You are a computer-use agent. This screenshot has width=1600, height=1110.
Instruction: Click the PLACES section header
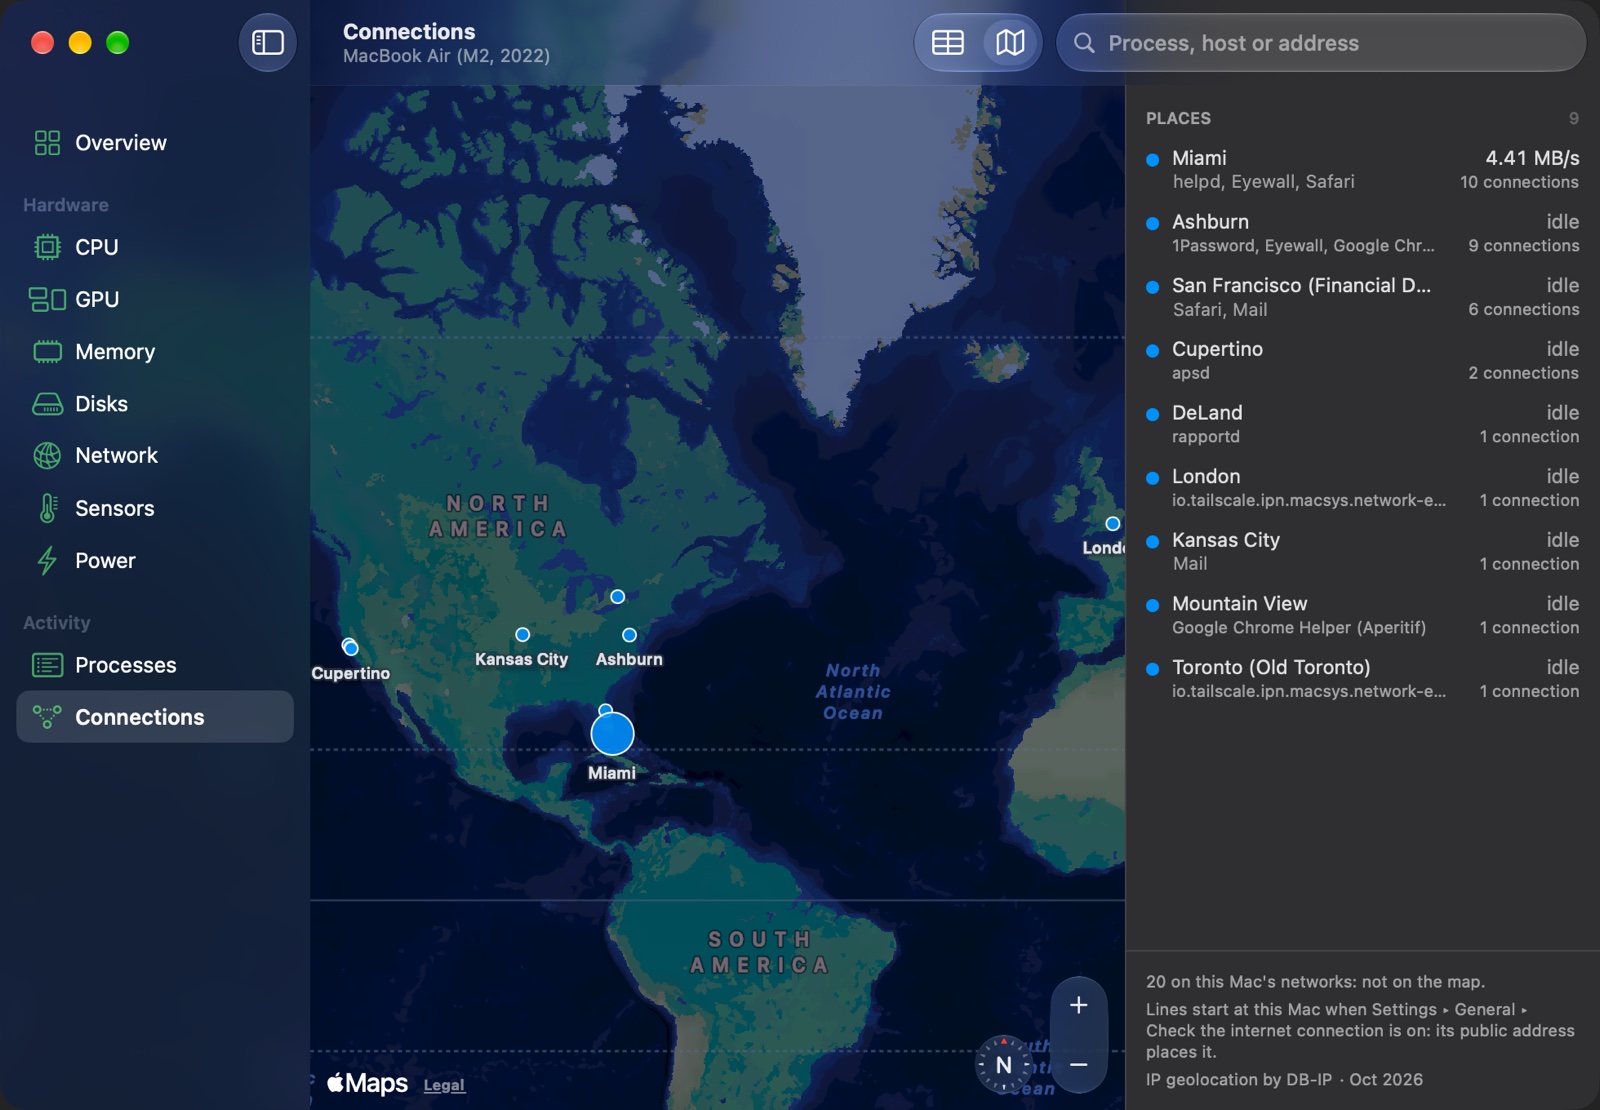point(1178,118)
